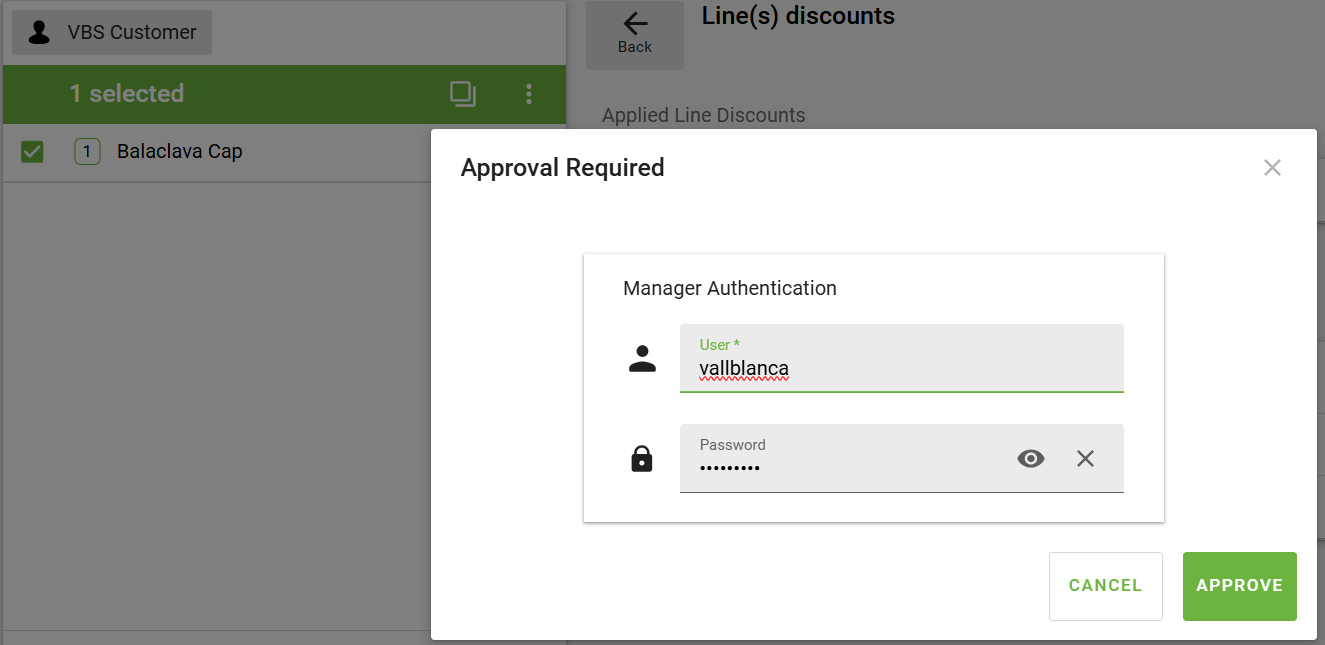Viewport: 1325px width, 645px height.
Task: Select the Balaclava Cap line item
Action: pyautogui.click(x=180, y=152)
